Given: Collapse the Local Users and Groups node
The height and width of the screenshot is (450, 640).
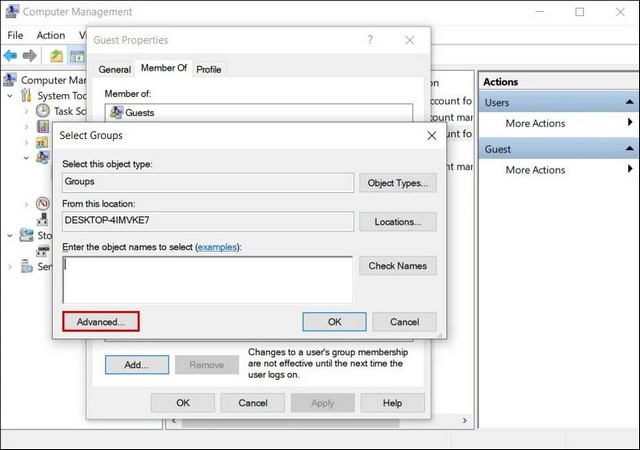Looking at the screenshot, I should tap(26, 158).
